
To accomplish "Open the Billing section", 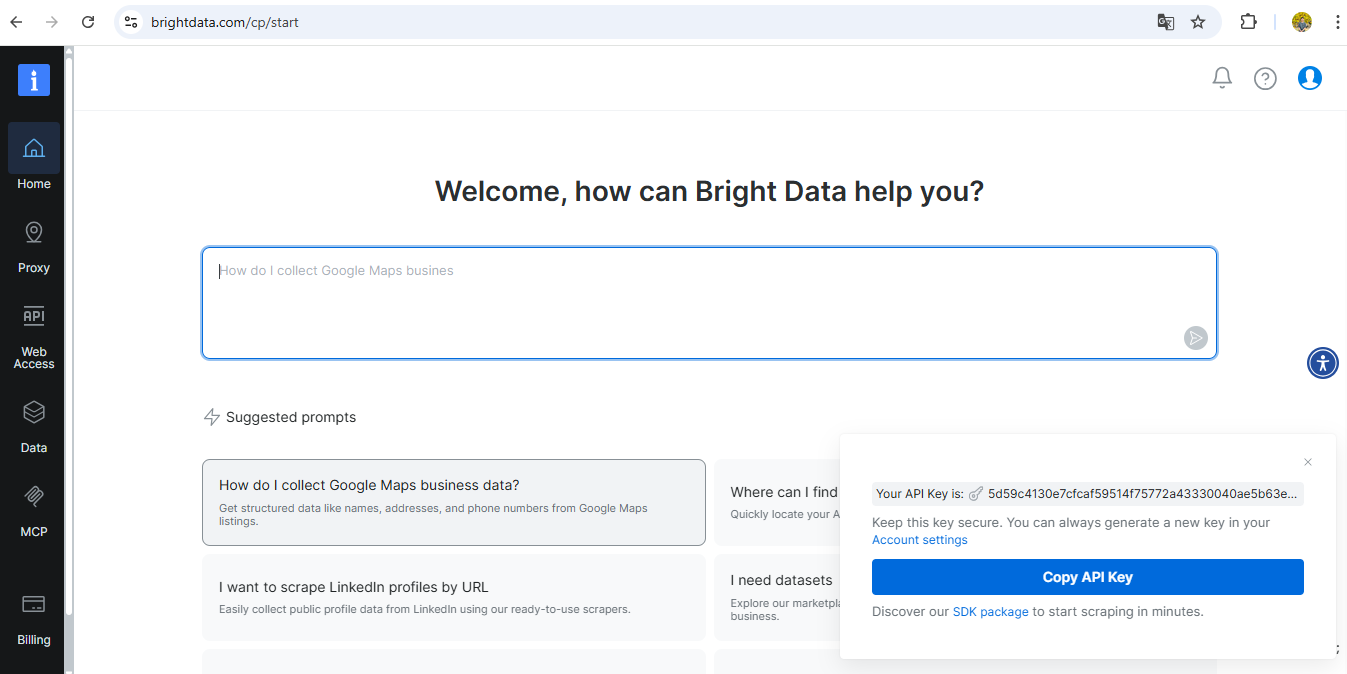I will [33, 615].
